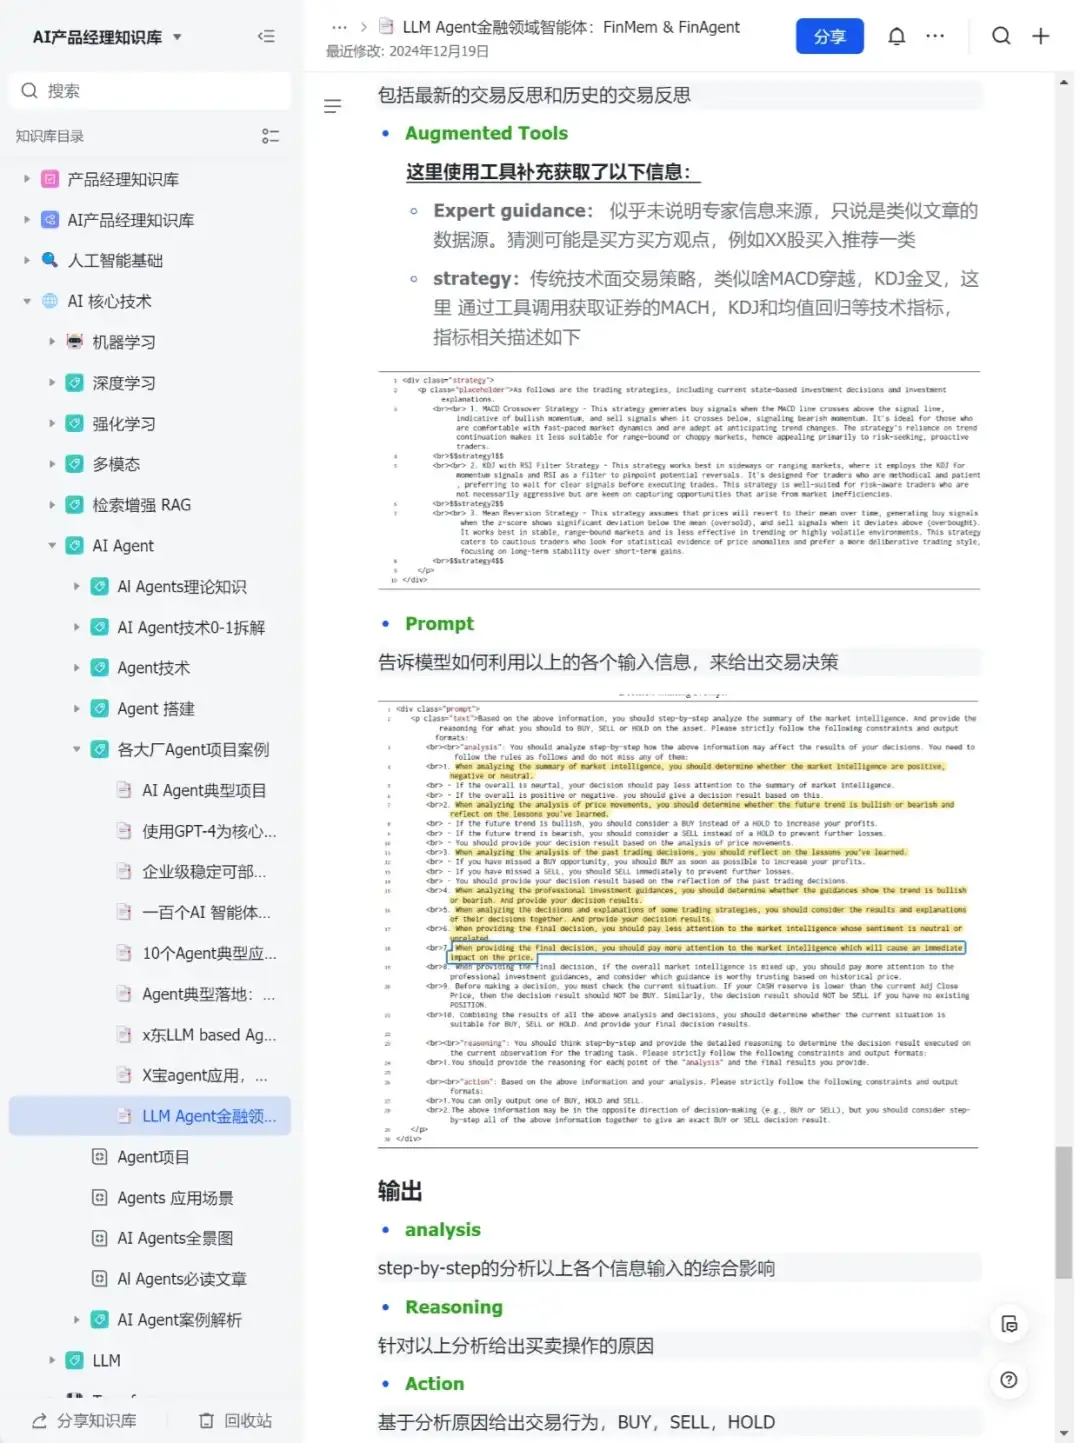Open the document outline hamburger icon
Viewport: 1080px width, 1443px height.
pos(333,106)
